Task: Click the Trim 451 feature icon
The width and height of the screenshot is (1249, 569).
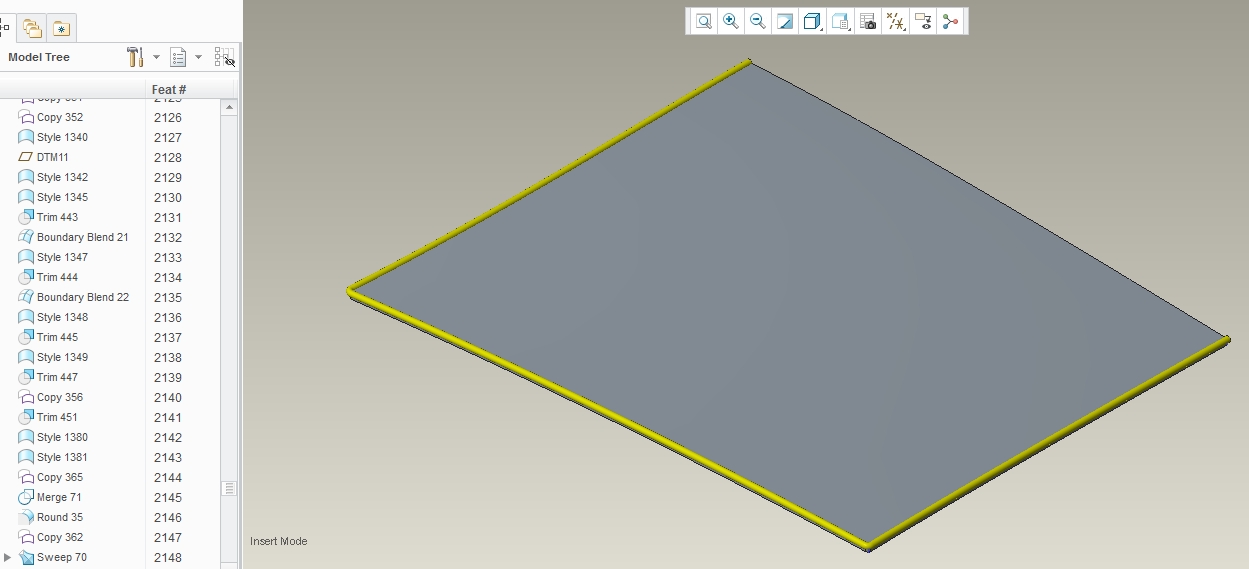Action: (27, 417)
